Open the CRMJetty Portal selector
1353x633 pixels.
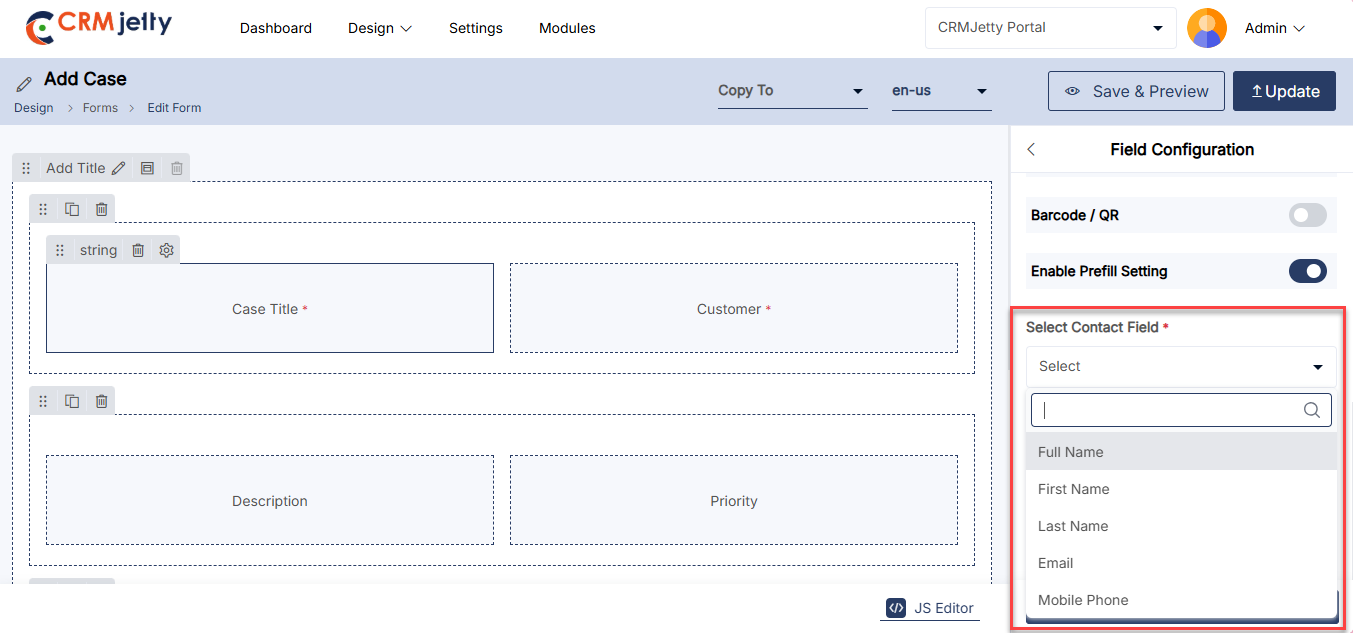(1050, 28)
